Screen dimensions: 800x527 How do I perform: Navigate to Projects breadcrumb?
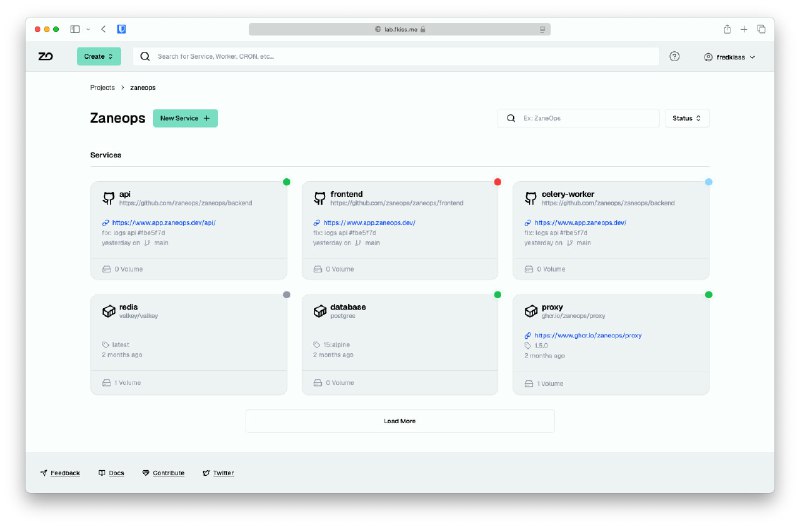coord(102,88)
